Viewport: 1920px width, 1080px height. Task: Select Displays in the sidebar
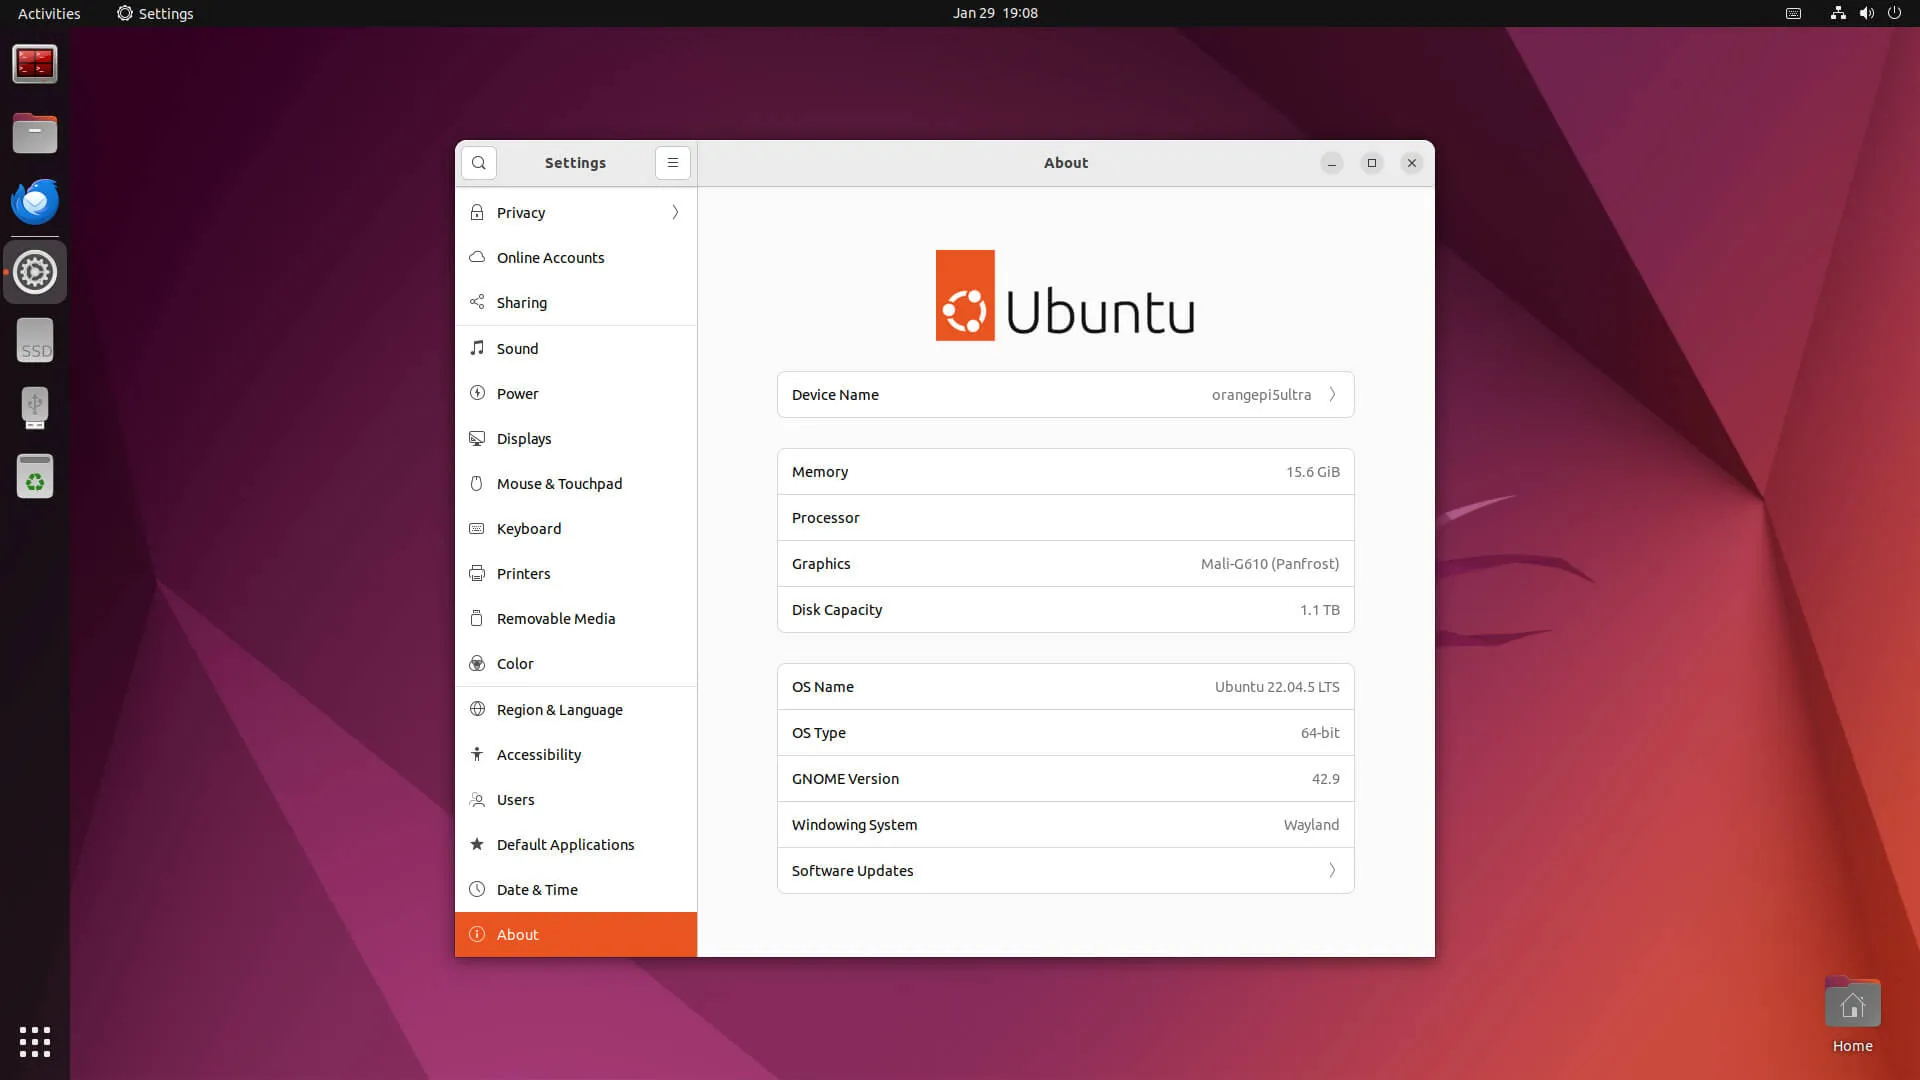[x=524, y=439]
